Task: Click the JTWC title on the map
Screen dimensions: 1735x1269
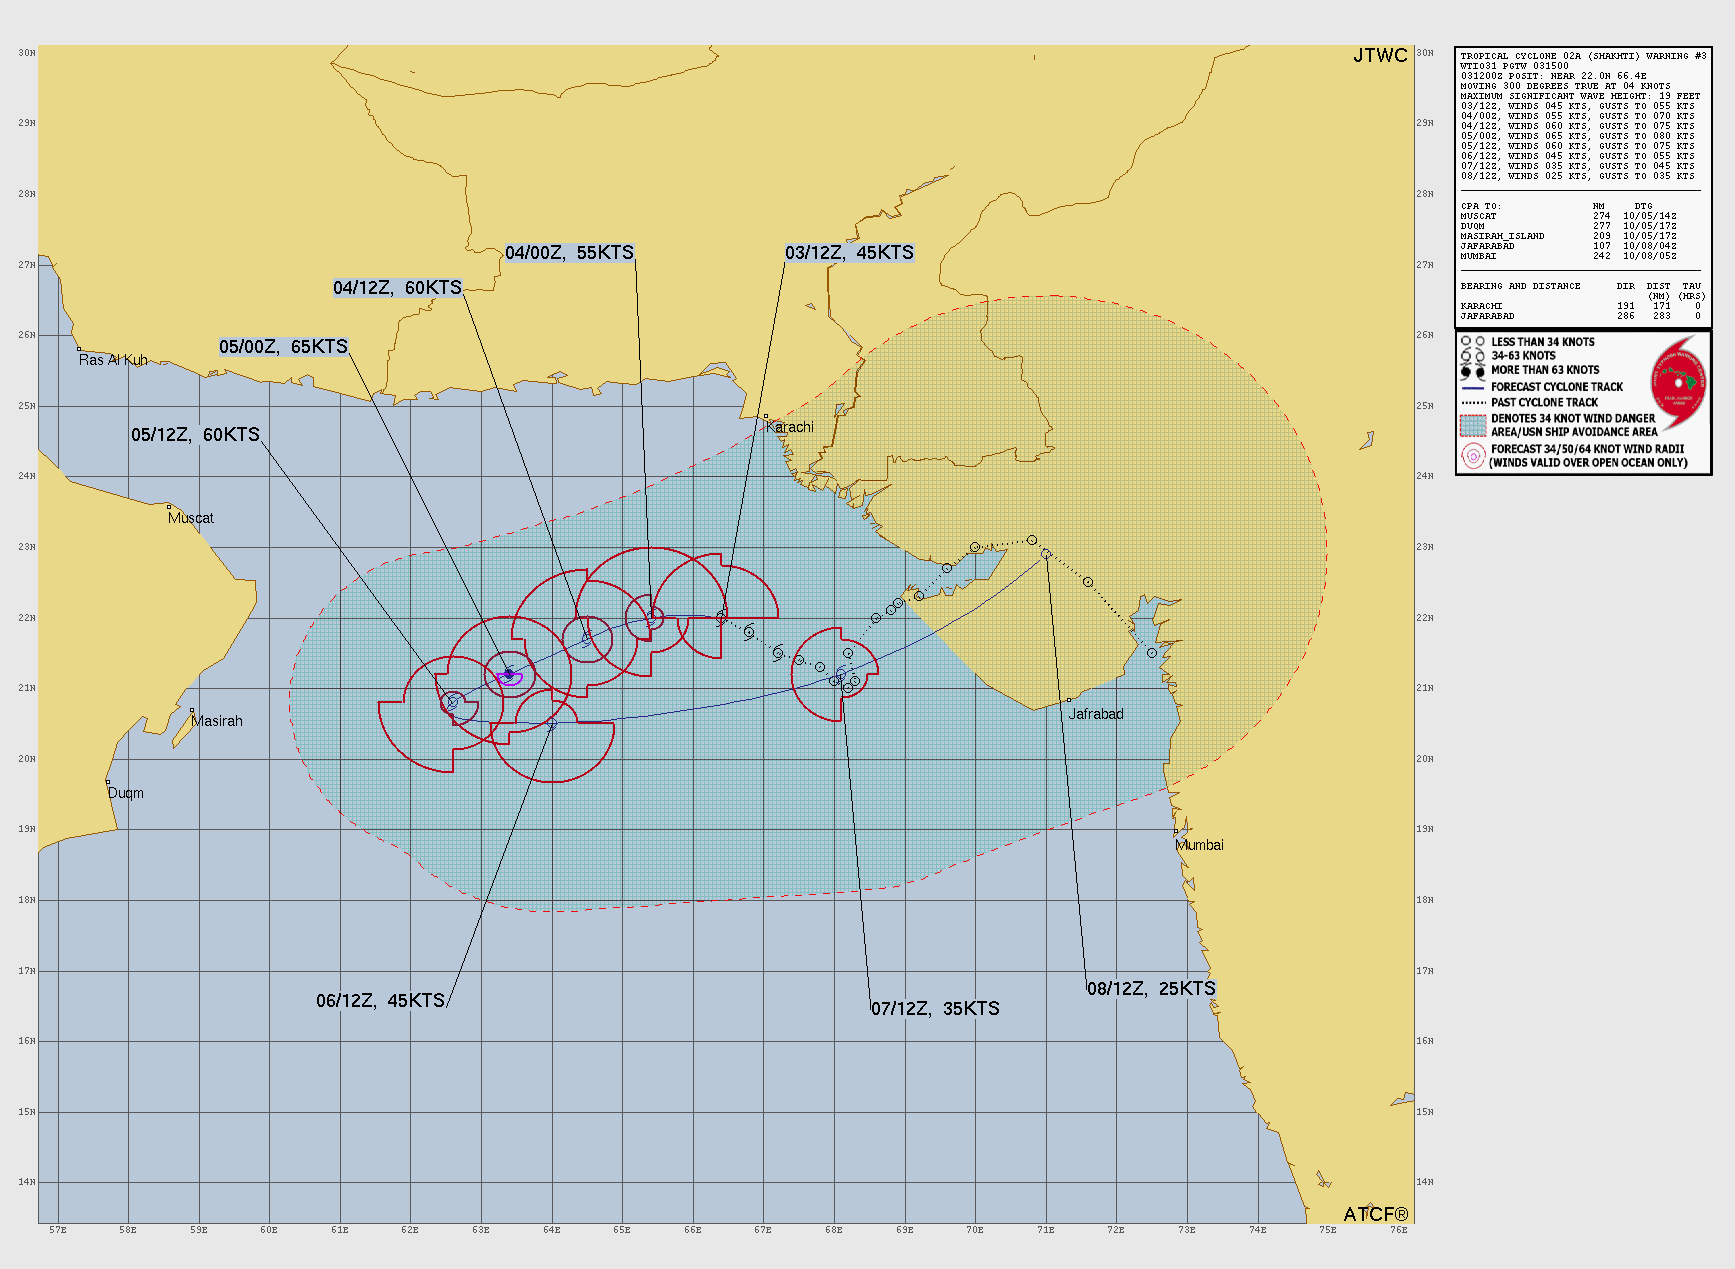Action: (1380, 56)
